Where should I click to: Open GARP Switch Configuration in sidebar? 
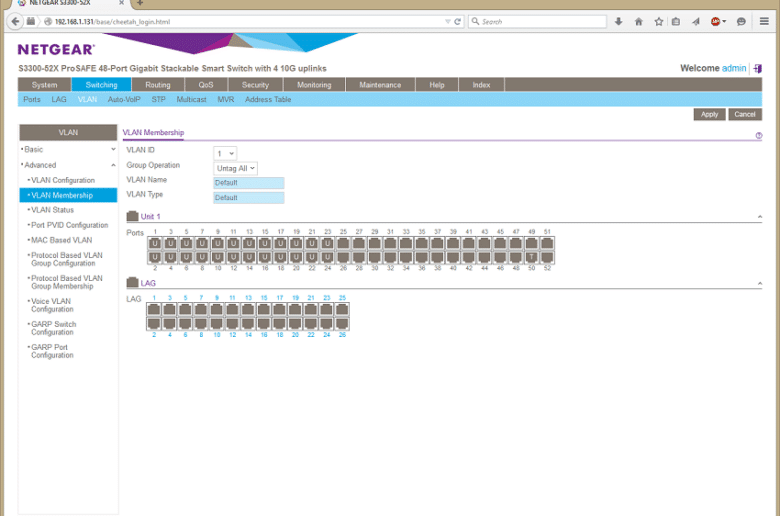(53, 328)
